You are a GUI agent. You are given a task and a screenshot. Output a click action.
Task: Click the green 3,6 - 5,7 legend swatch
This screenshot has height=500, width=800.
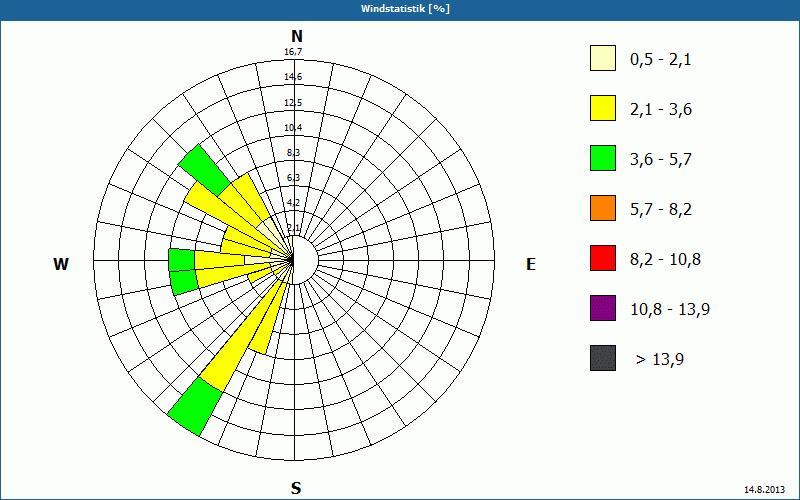[x=603, y=158]
